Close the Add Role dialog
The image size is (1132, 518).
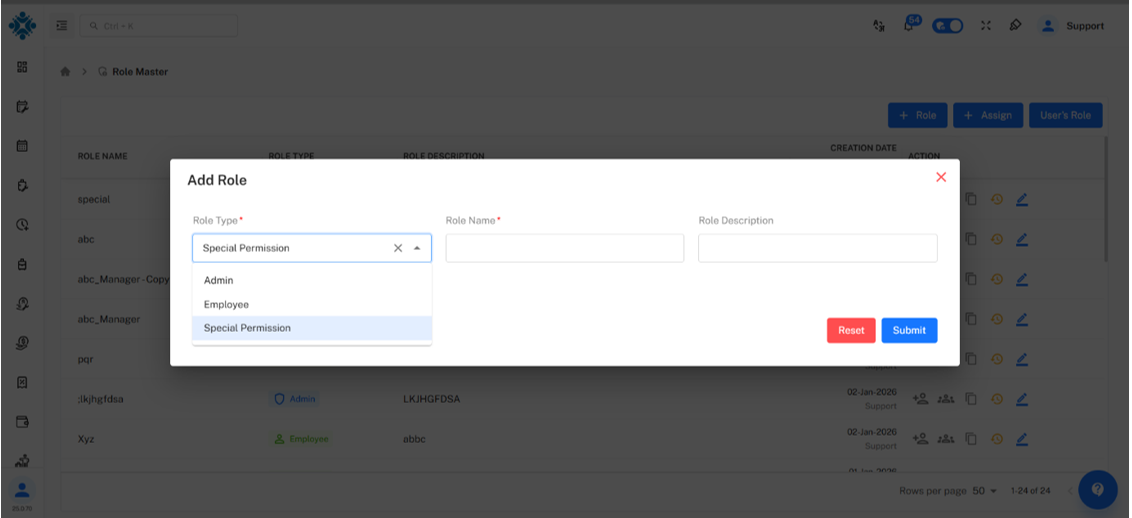tap(940, 177)
